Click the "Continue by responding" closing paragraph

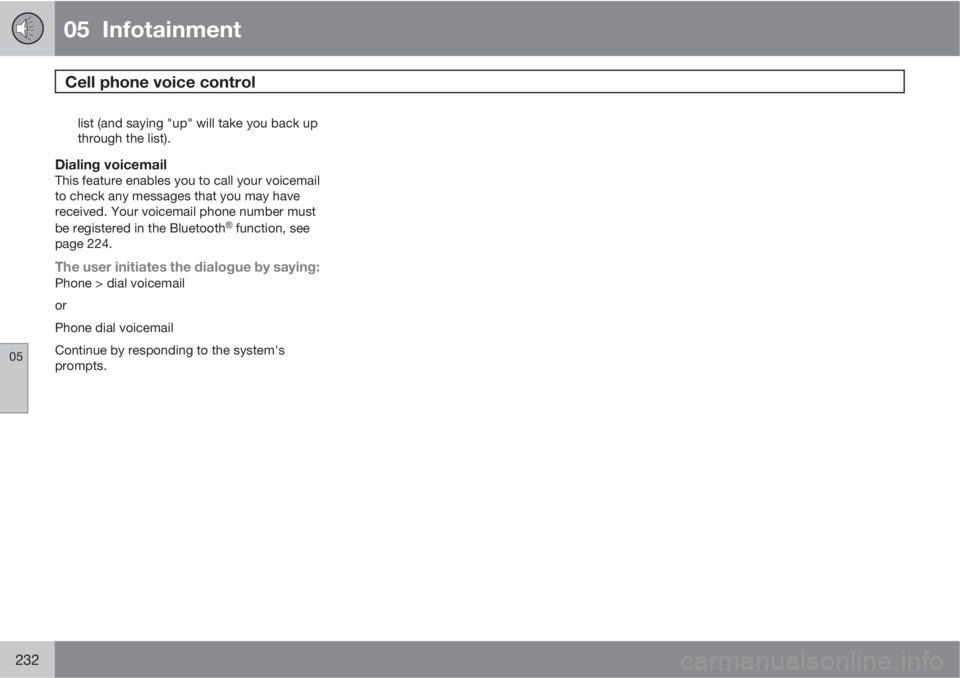[x=168, y=349]
